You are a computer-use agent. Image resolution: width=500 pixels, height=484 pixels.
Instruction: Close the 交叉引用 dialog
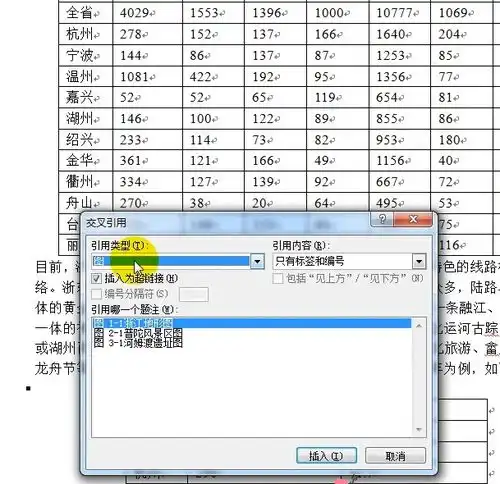pyautogui.click(x=413, y=219)
